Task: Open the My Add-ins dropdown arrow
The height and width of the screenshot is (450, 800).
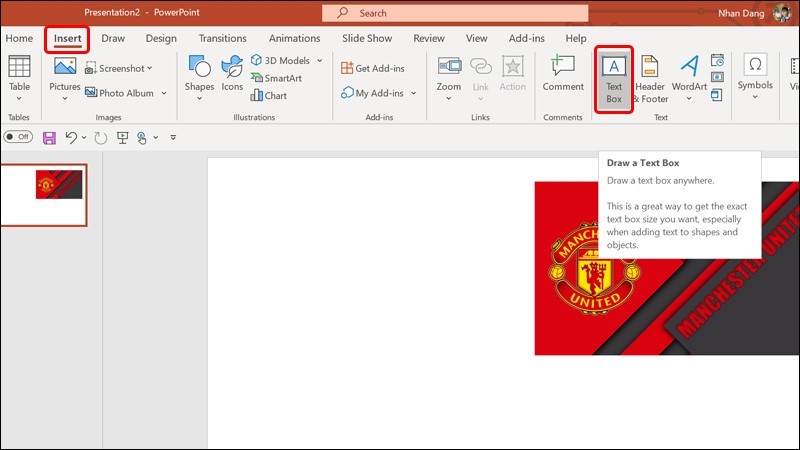Action: tap(414, 93)
